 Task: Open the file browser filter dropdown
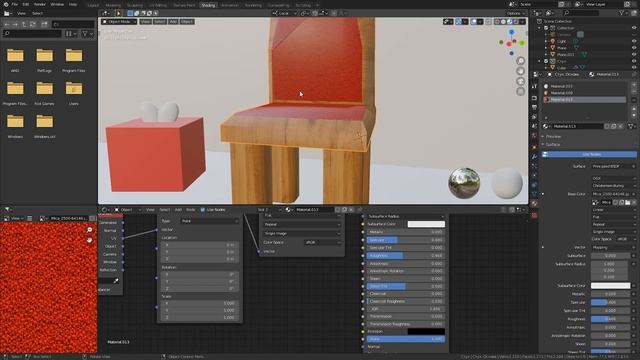coord(88,34)
